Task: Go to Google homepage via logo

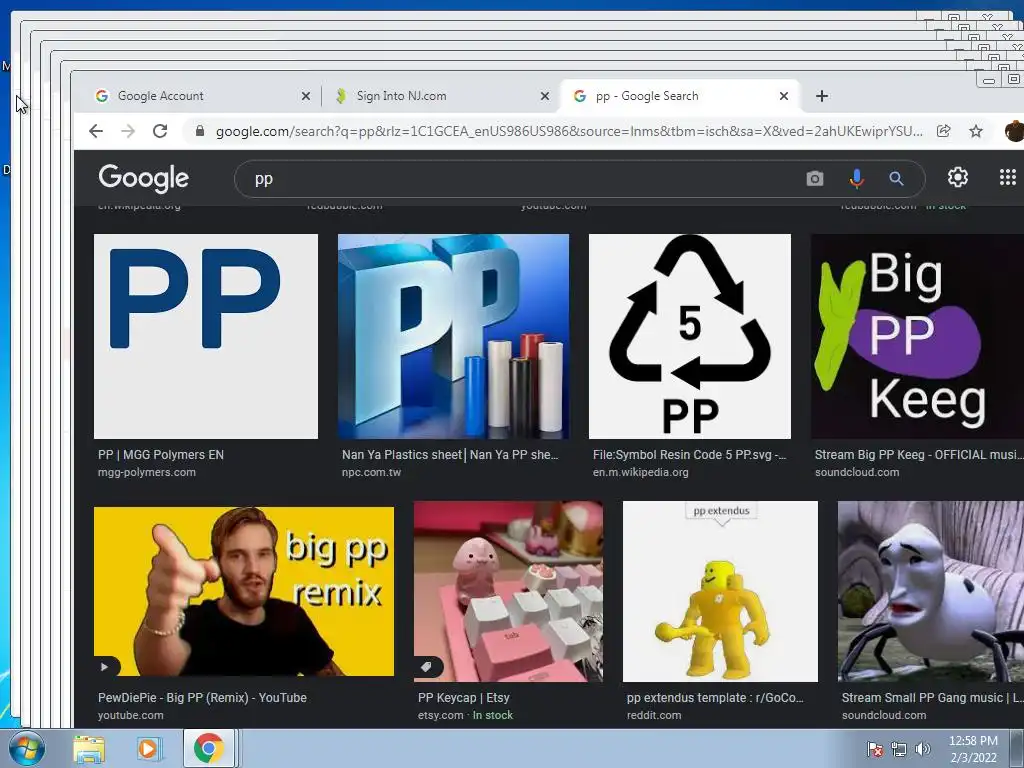Action: tap(144, 178)
